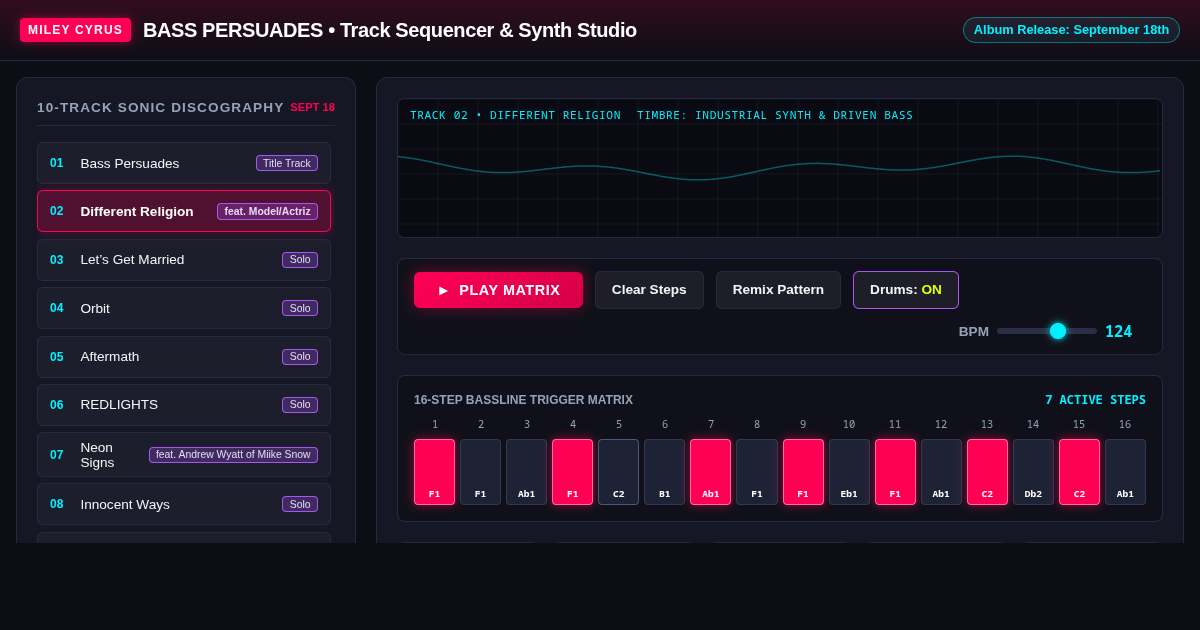The image size is (1200, 630).
Task: Toggle step 8 pad with note F1
Action: coord(757,472)
